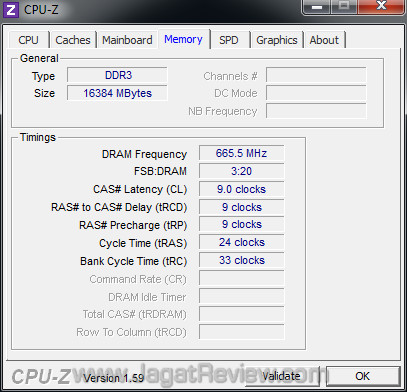407x392 pixels.
Task: Minimize the CPU-Z window
Action: pos(316,6)
